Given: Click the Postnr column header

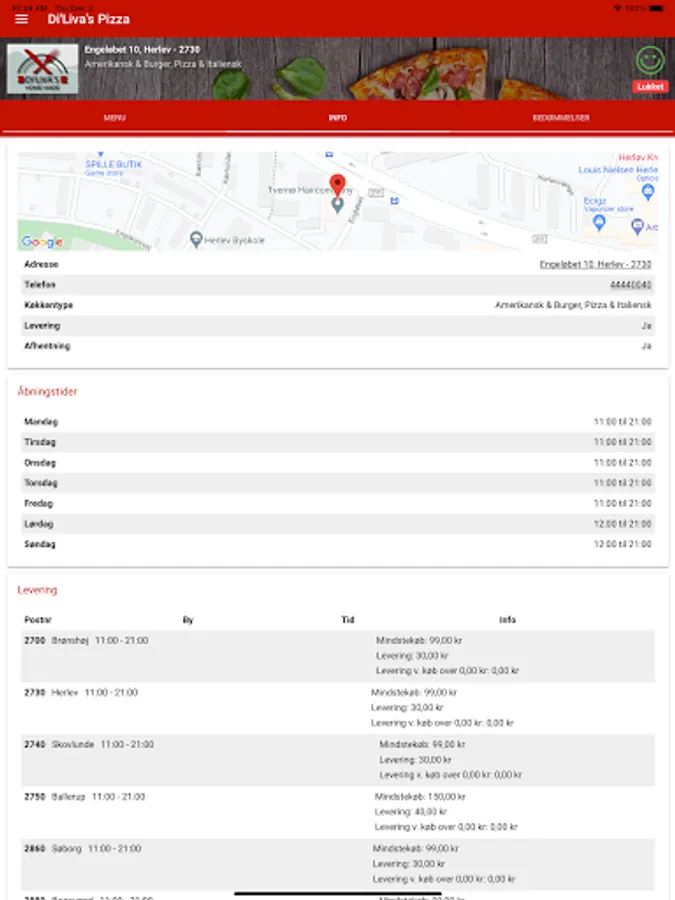Looking at the screenshot, I should click(x=38, y=620).
